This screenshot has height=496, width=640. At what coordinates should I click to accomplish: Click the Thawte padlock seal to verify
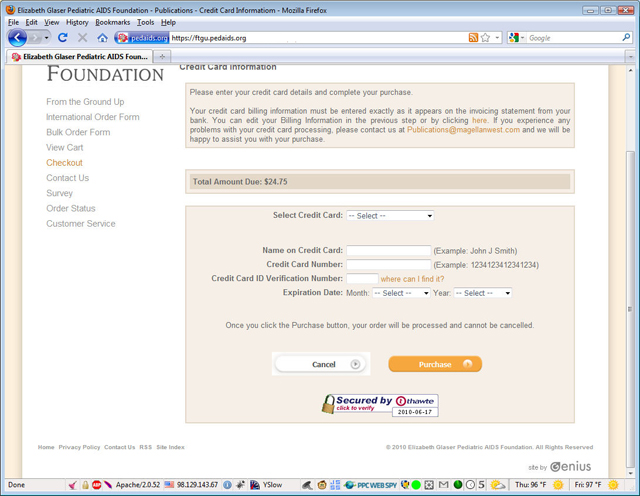coord(380,405)
